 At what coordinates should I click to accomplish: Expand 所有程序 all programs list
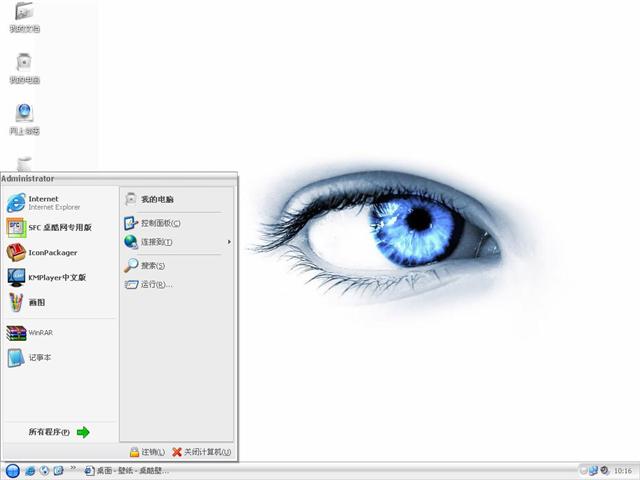coord(59,432)
